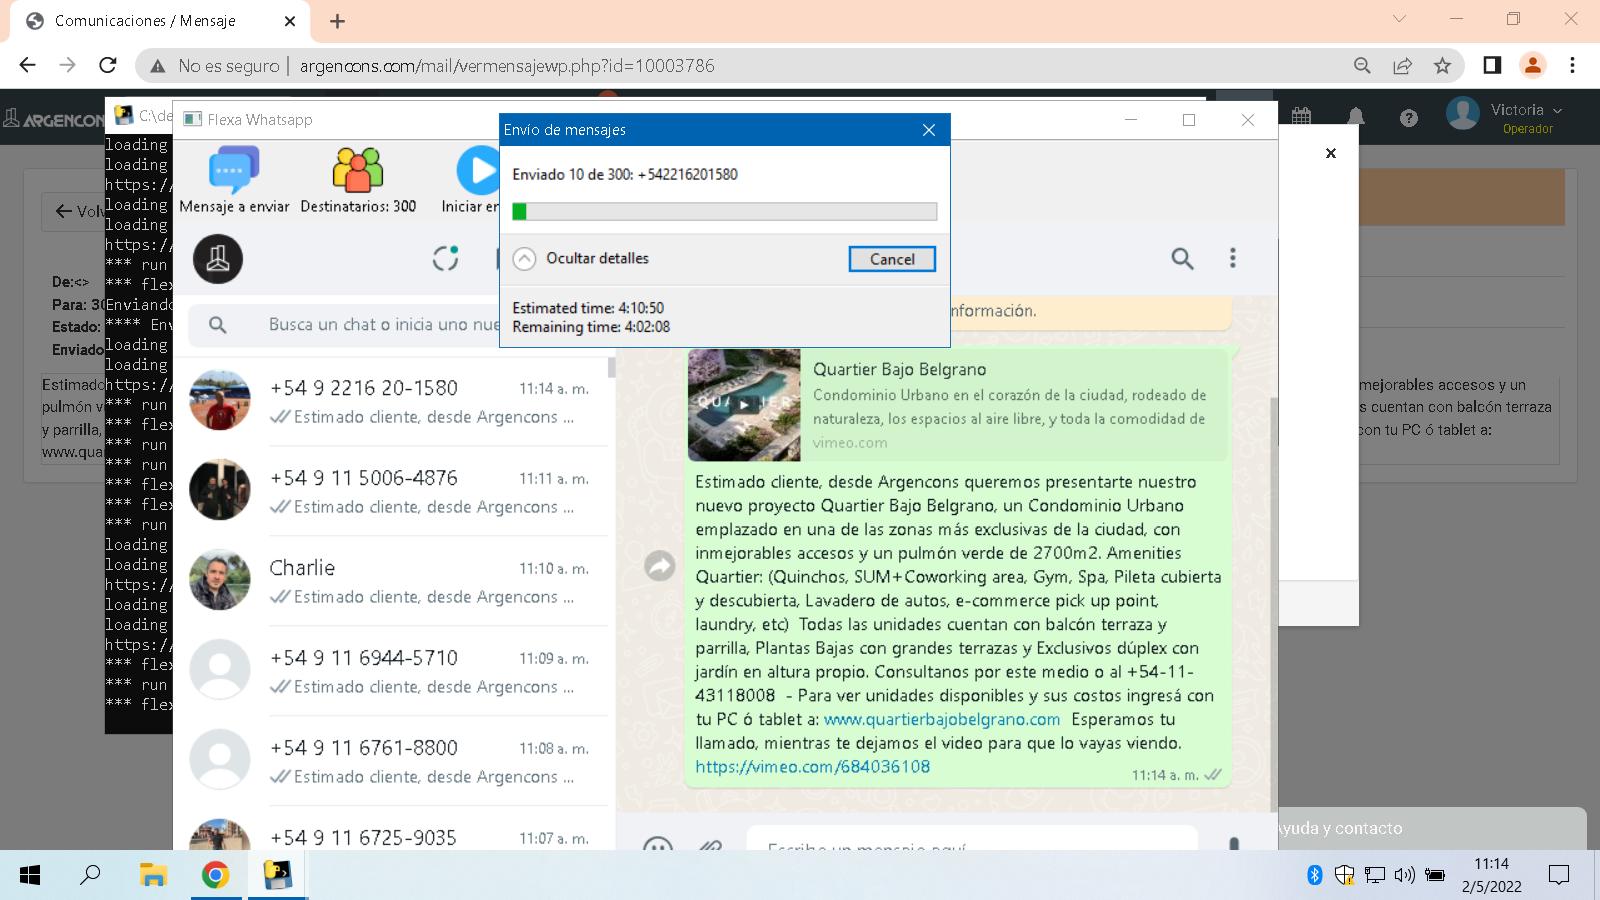Bookmark this page with star
This screenshot has width=1600, height=900.
[x=1442, y=65]
